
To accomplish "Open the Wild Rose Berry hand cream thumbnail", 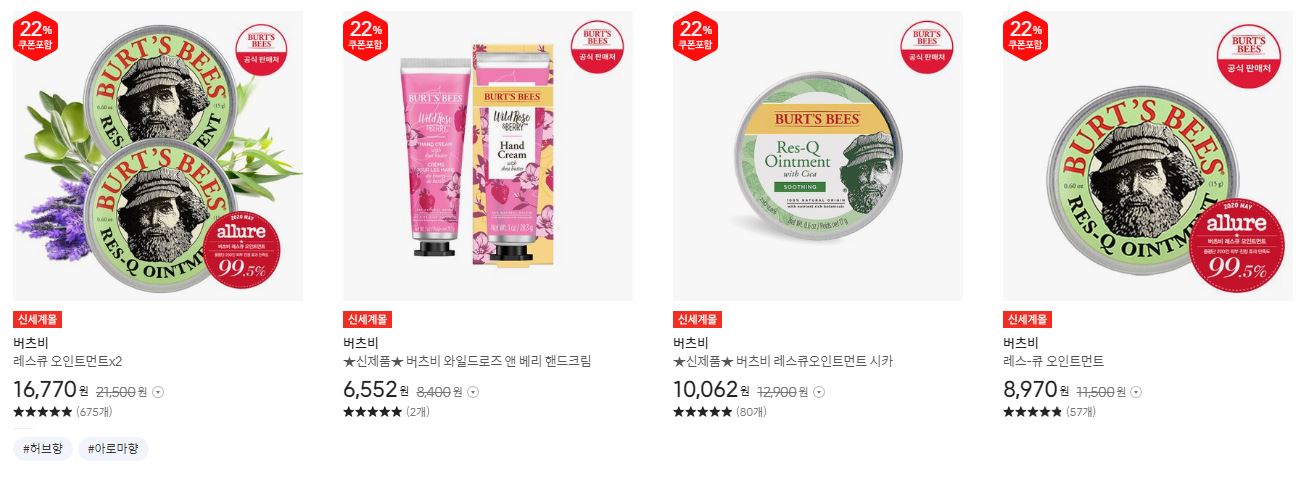I will (488, 156).
